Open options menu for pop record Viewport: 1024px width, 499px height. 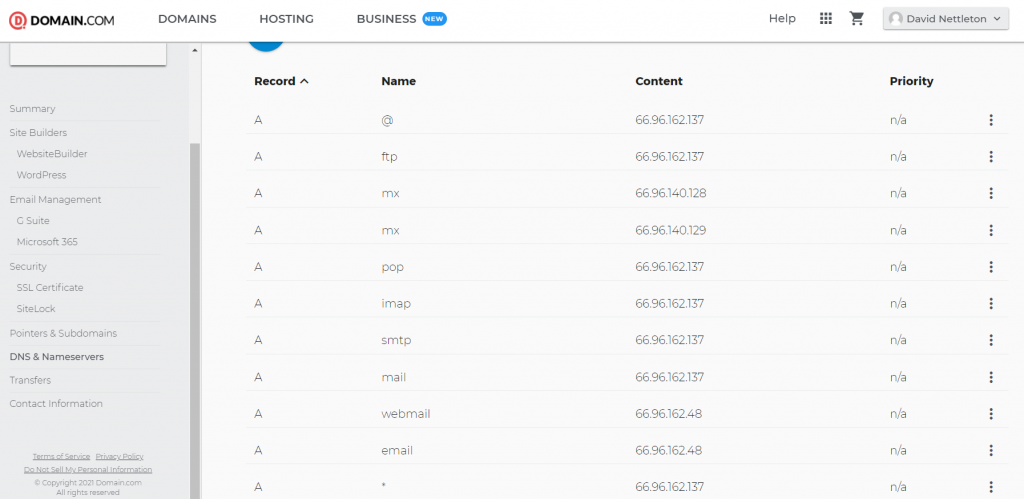[x=991, y=267]
